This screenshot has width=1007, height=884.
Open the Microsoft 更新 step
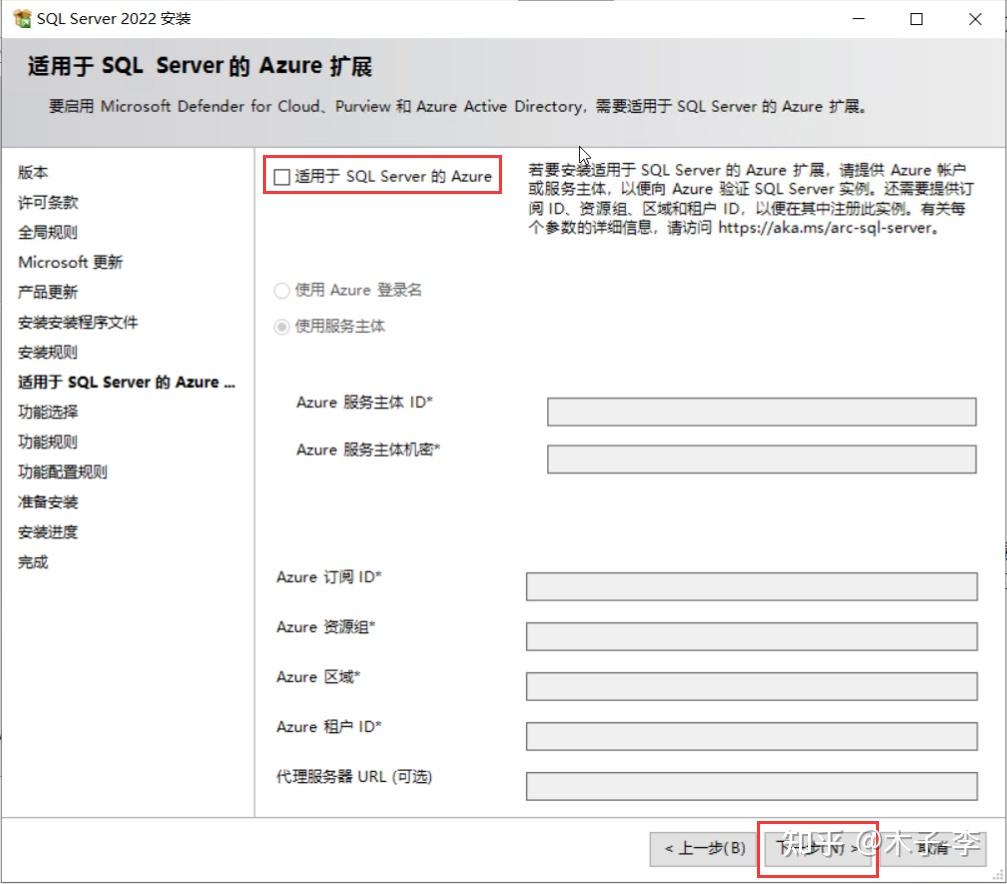coord(70,262)
